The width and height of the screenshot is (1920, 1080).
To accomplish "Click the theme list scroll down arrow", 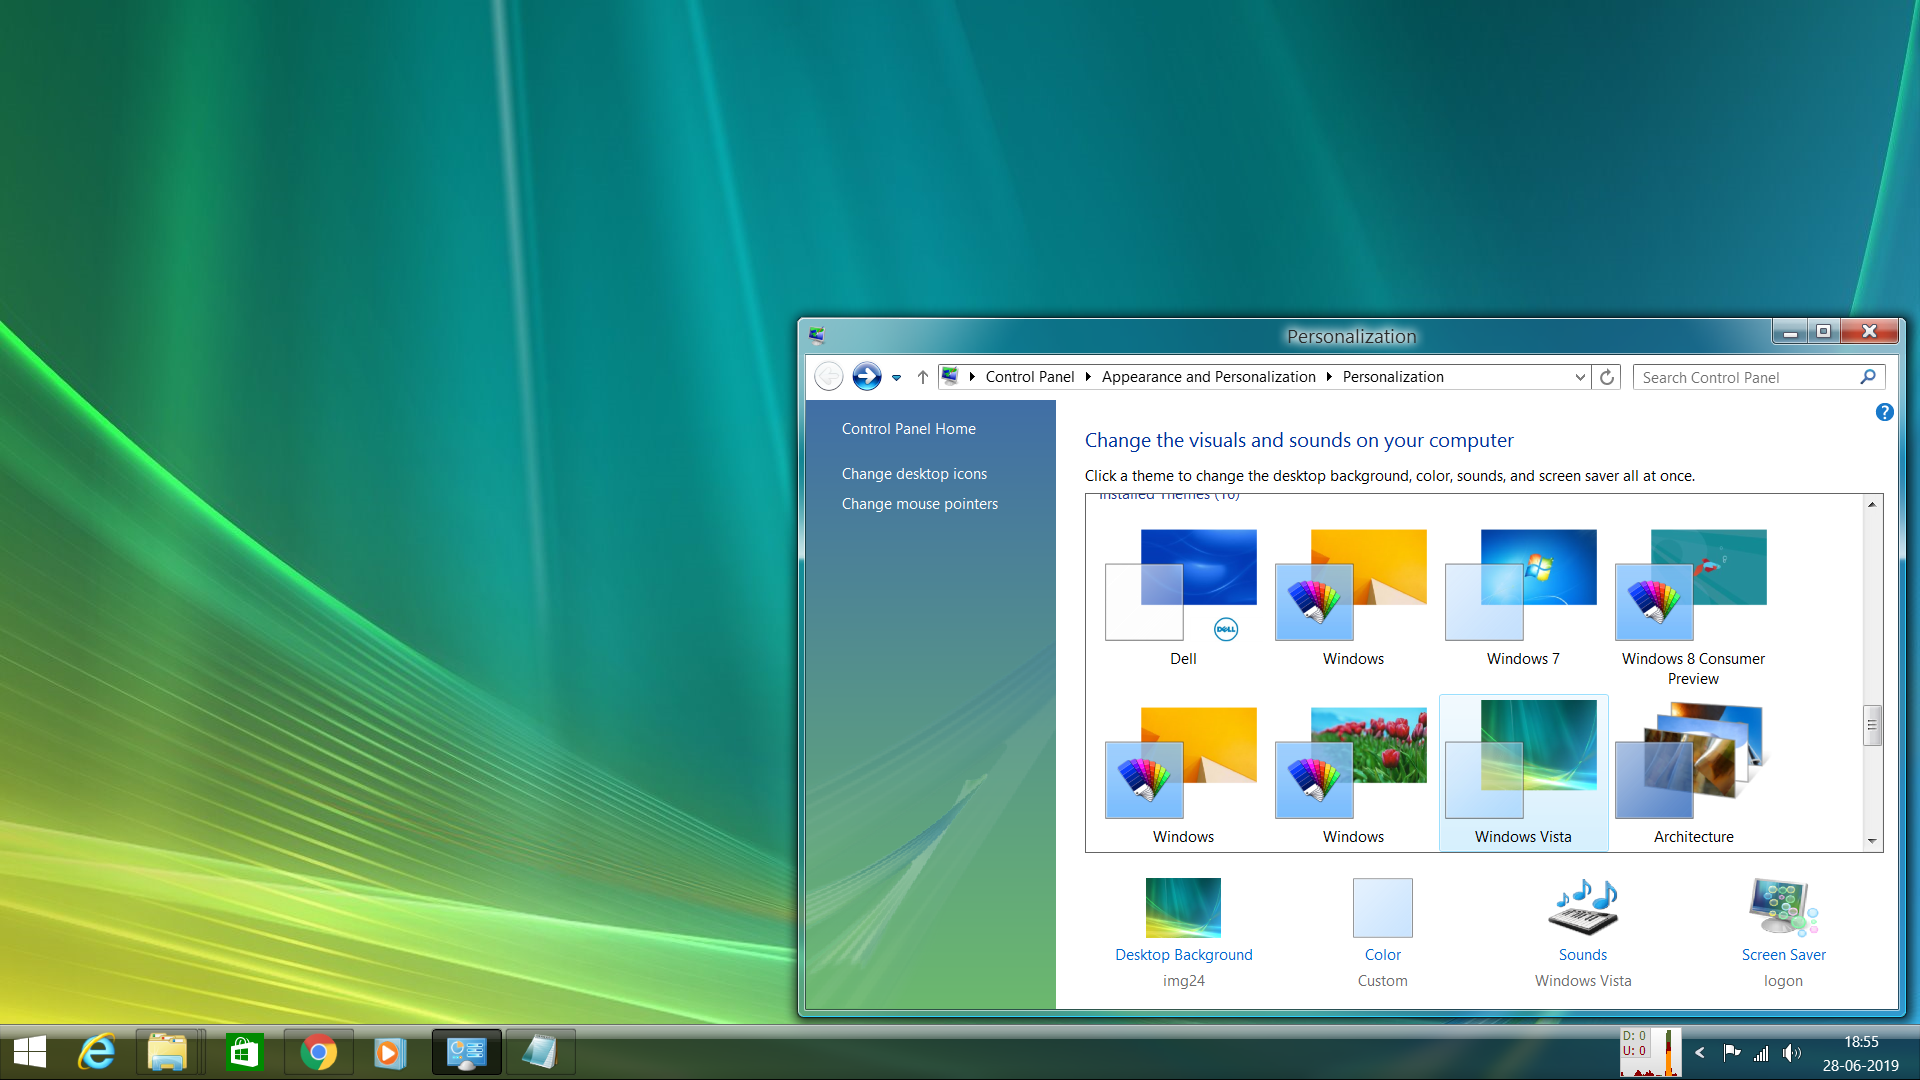I will (x=1872, y=842).
